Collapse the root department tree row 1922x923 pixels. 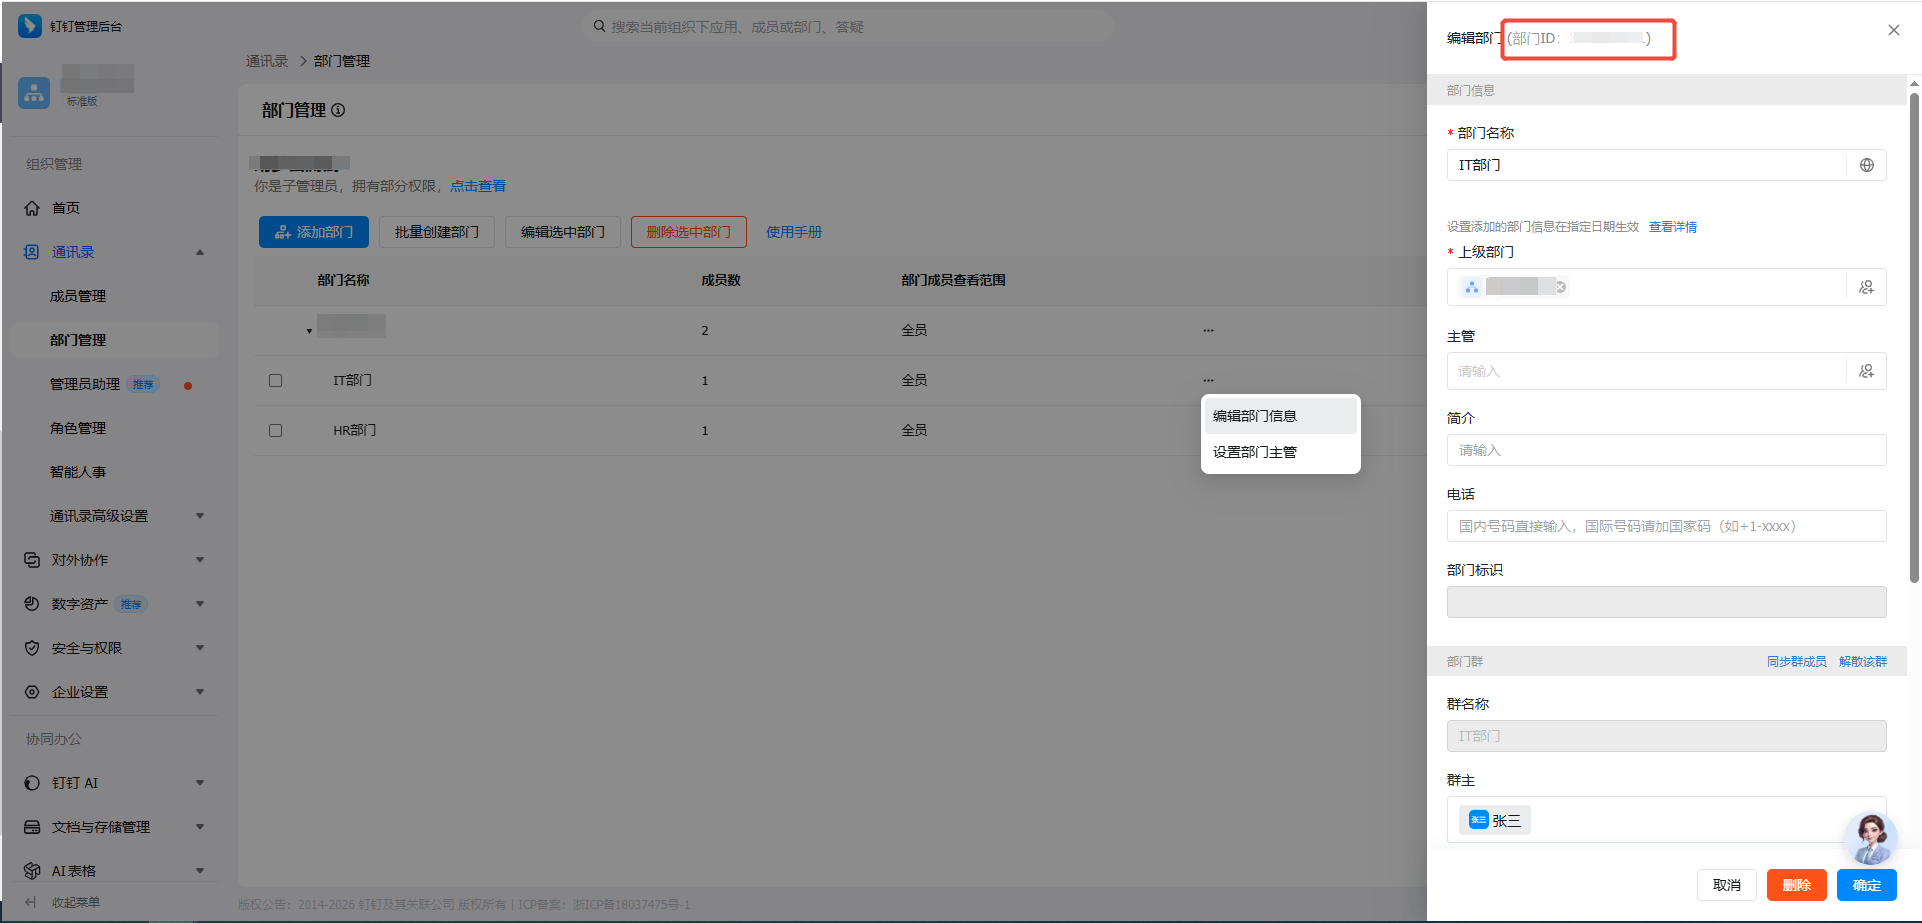click(x=309, y=331)
